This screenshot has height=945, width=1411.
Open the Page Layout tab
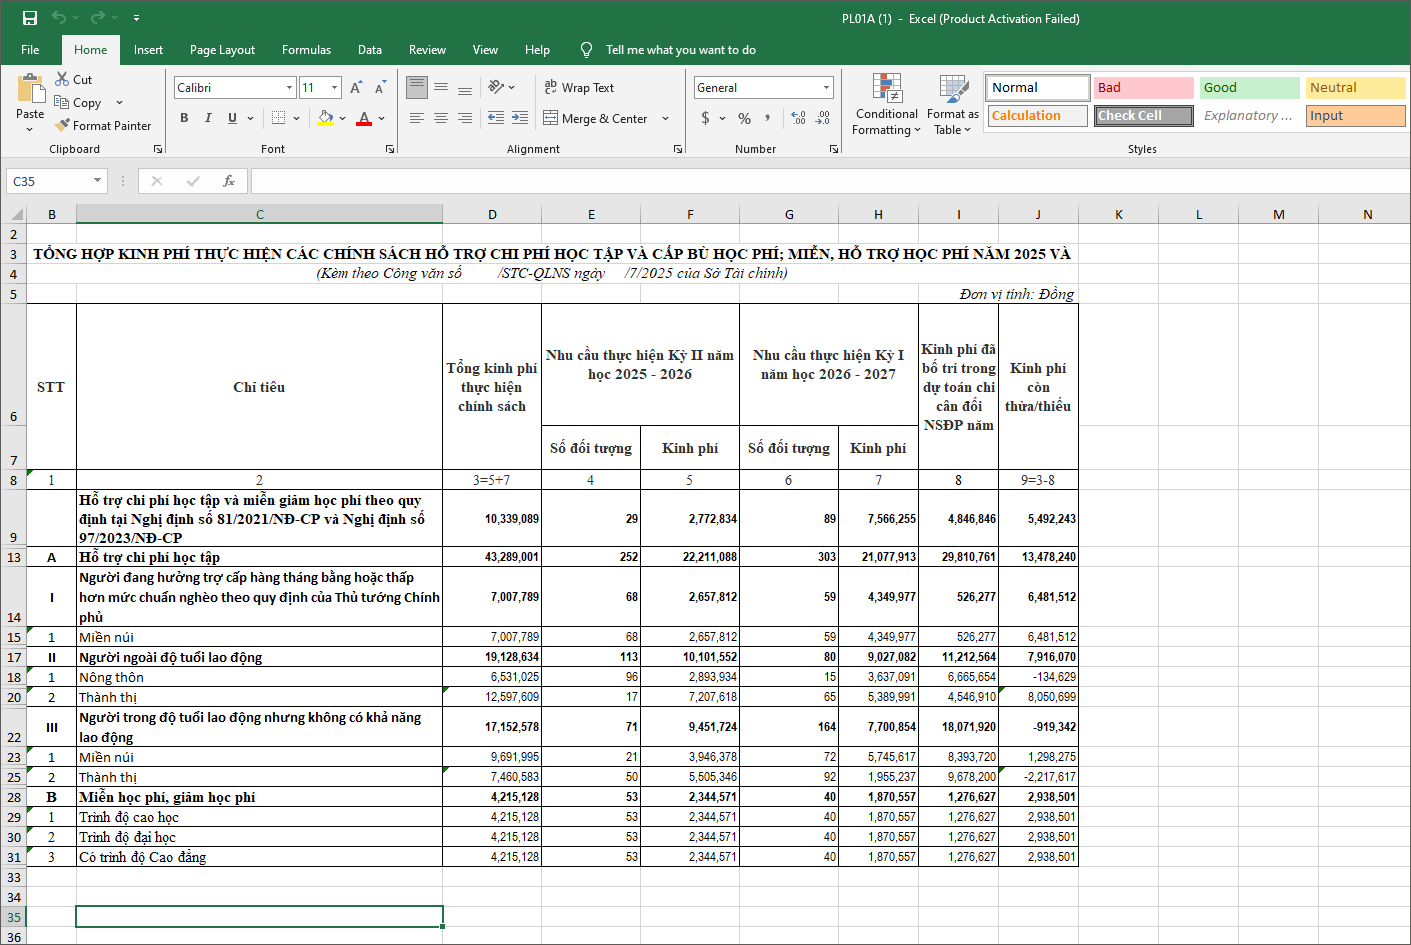click(222, 50)
